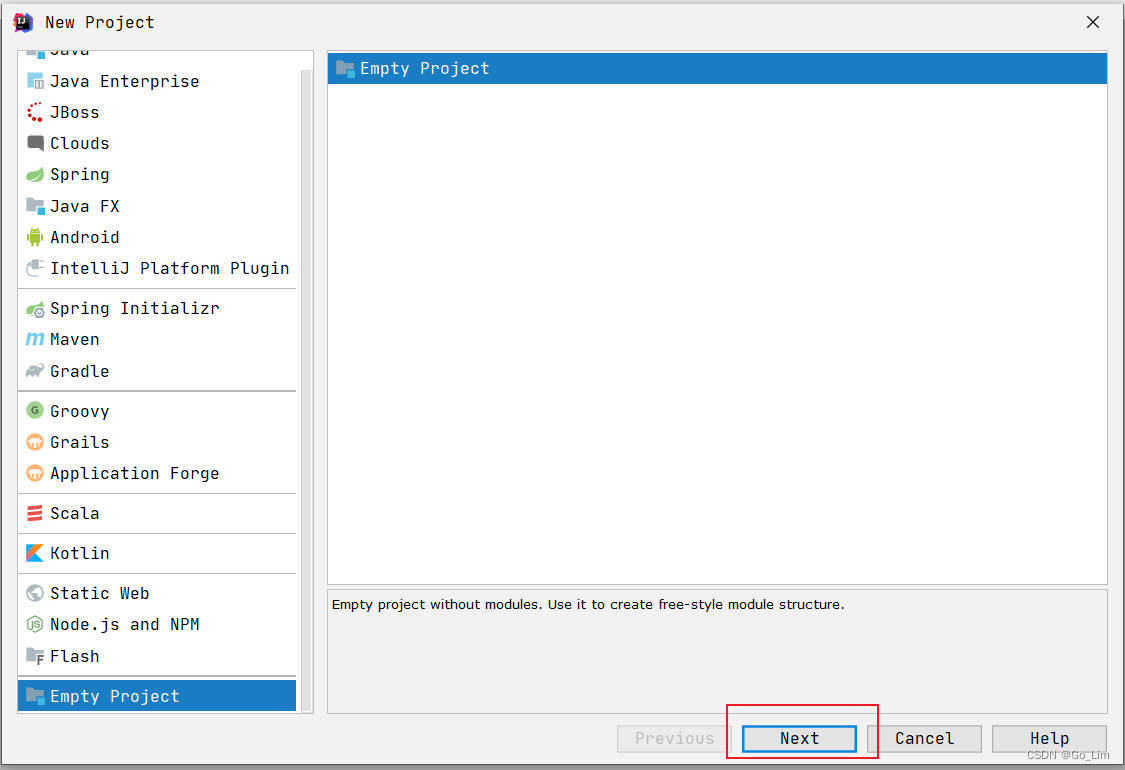The height and width of the screenshot is (770, 1125).
Task: Click the IntelliJ Platform Plugin icon
Action: [x=34, y=268]
